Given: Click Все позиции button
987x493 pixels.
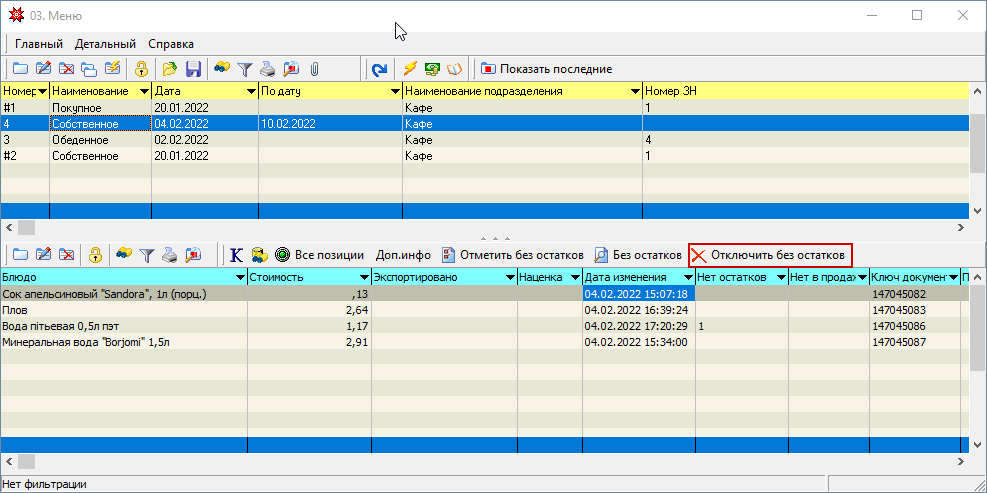Looking at the screenshot, I should [x=320, y=255].
